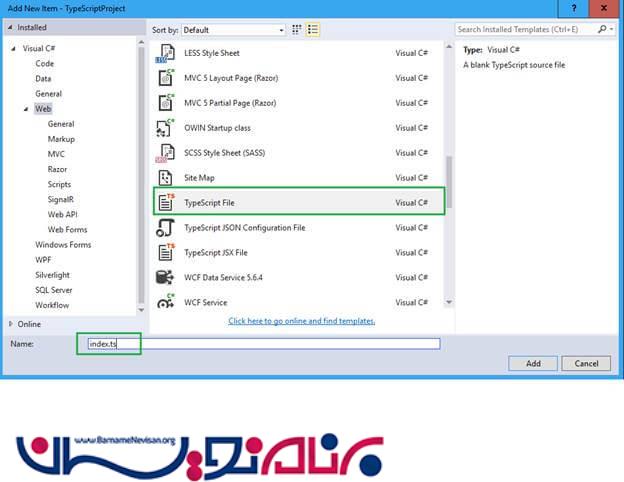
Task: Pick the TypeScript File template icon
Action: coord(165,202)
